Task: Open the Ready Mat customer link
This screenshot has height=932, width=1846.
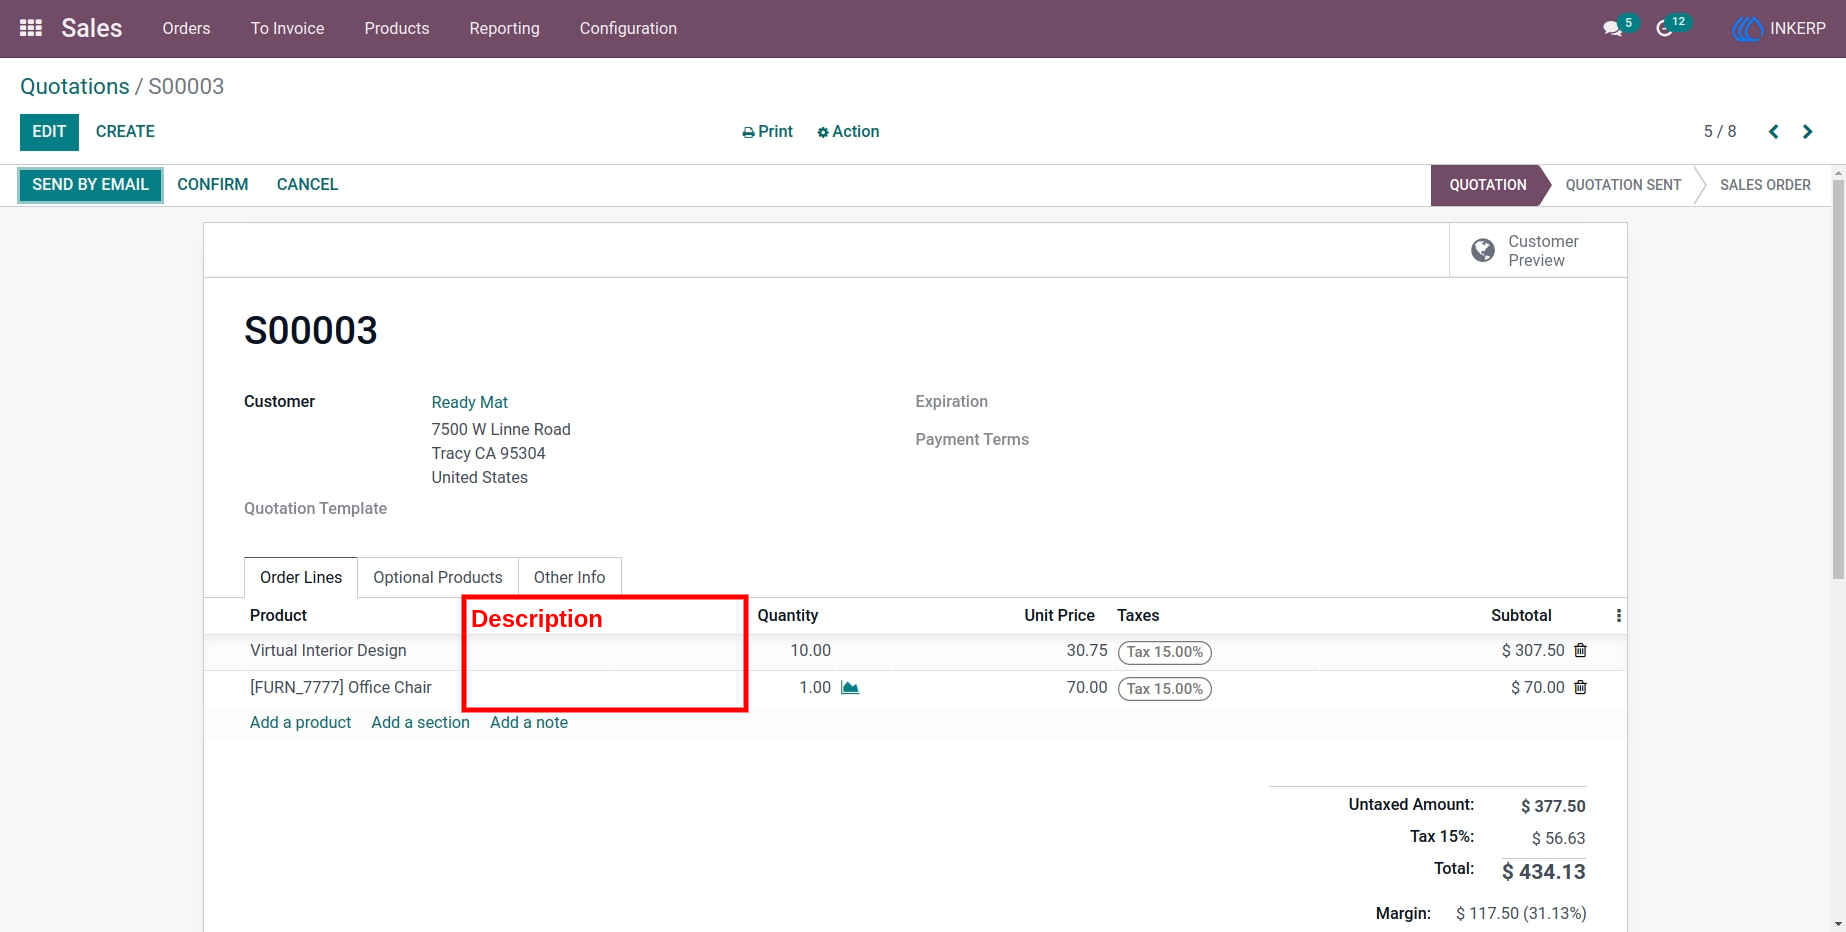Action: [x=470, y=402]
